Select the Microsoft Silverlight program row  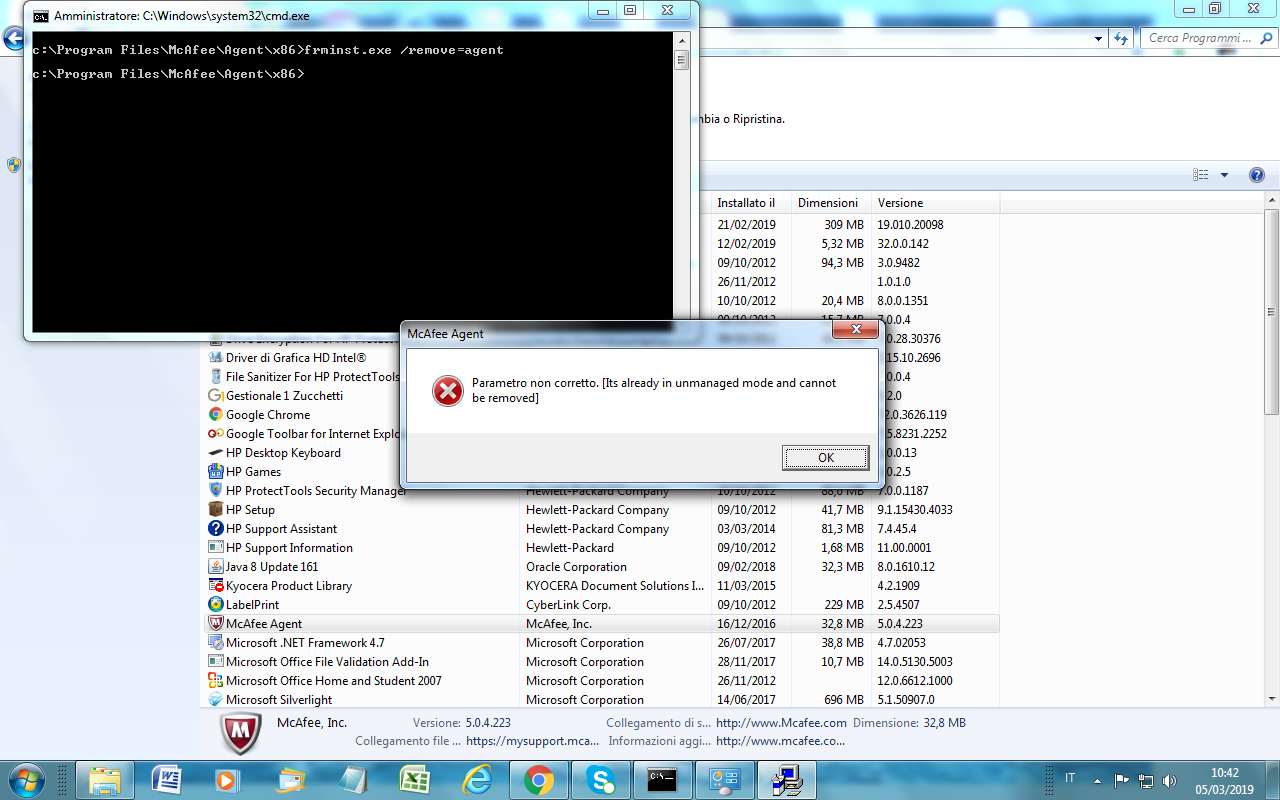click(278, 700)
